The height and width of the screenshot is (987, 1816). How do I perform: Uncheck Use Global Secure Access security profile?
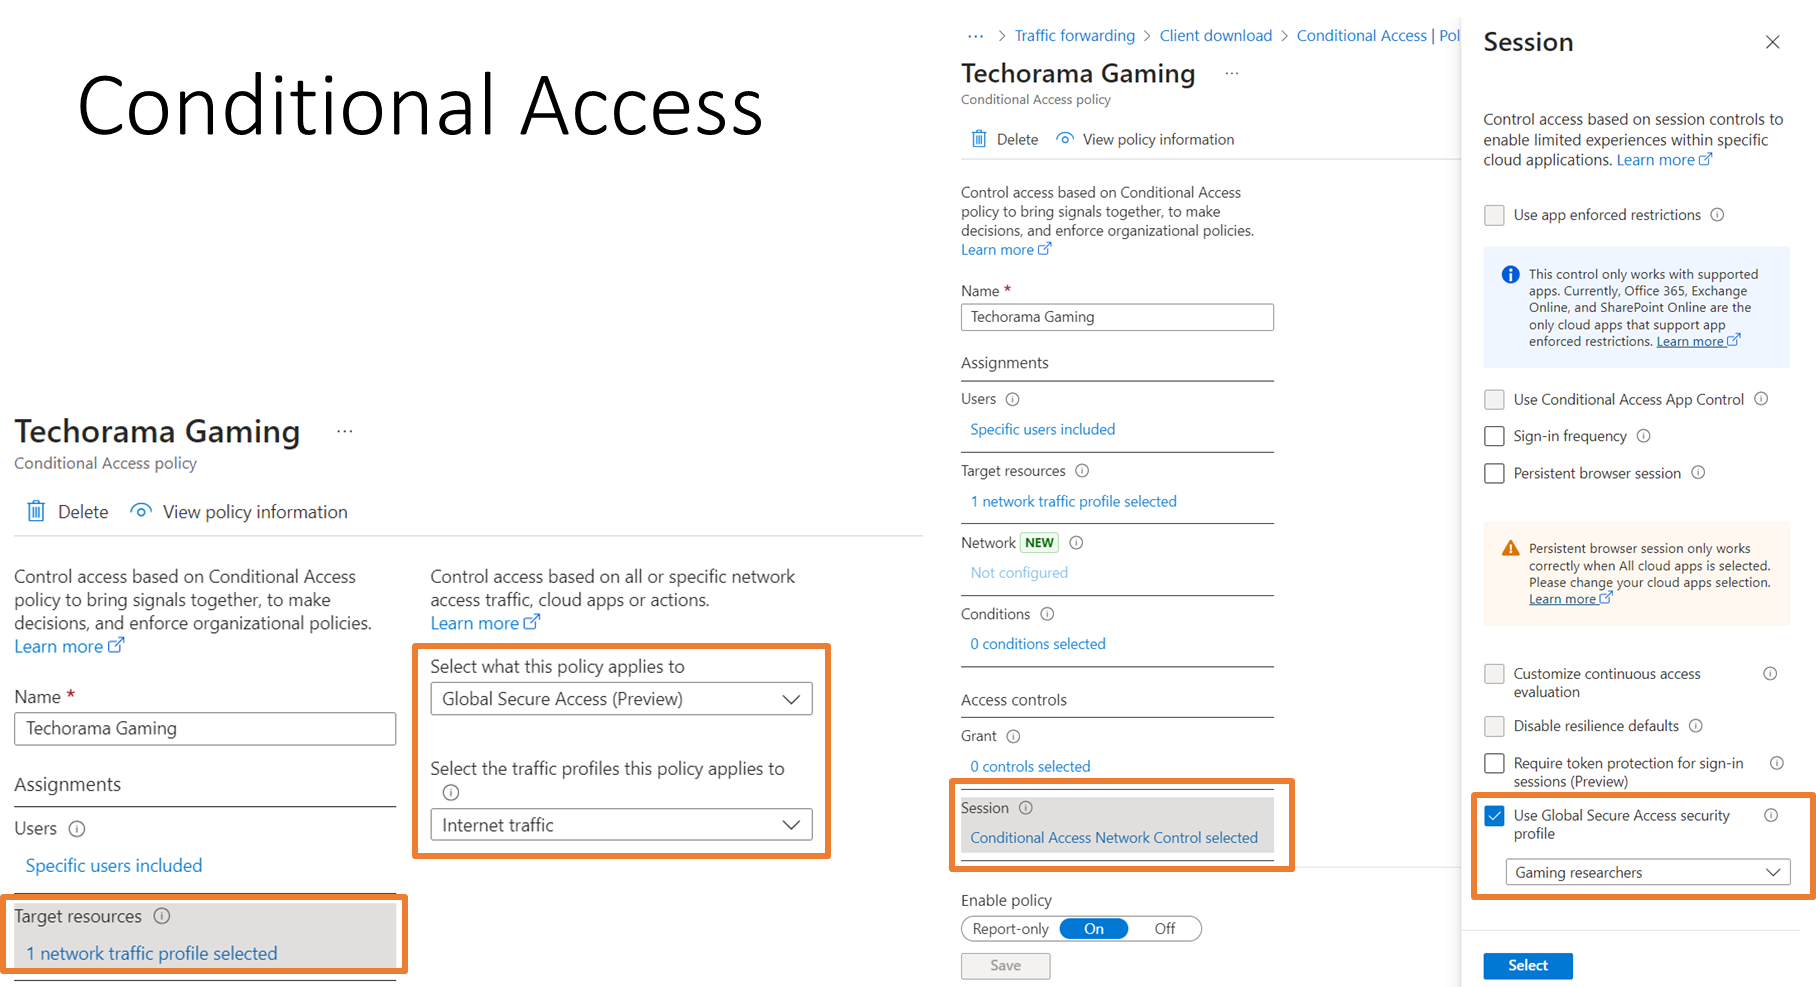pyautogui.click(x=1494, y=816)
